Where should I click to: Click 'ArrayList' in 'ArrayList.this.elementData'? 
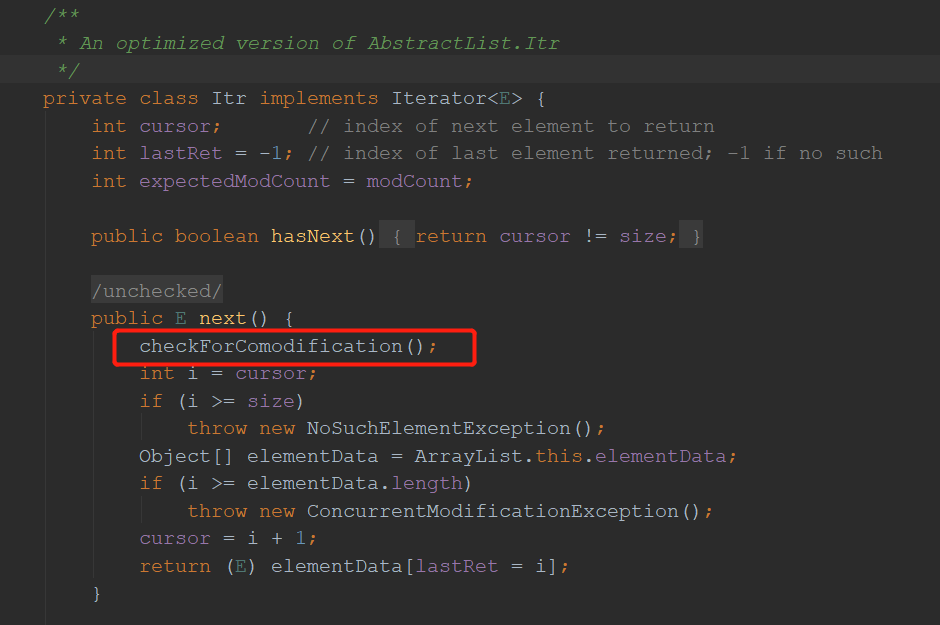[x=468, y=456]
